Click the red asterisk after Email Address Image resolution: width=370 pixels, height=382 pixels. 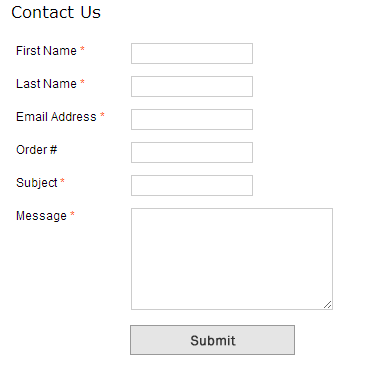(x=102, y=115)
